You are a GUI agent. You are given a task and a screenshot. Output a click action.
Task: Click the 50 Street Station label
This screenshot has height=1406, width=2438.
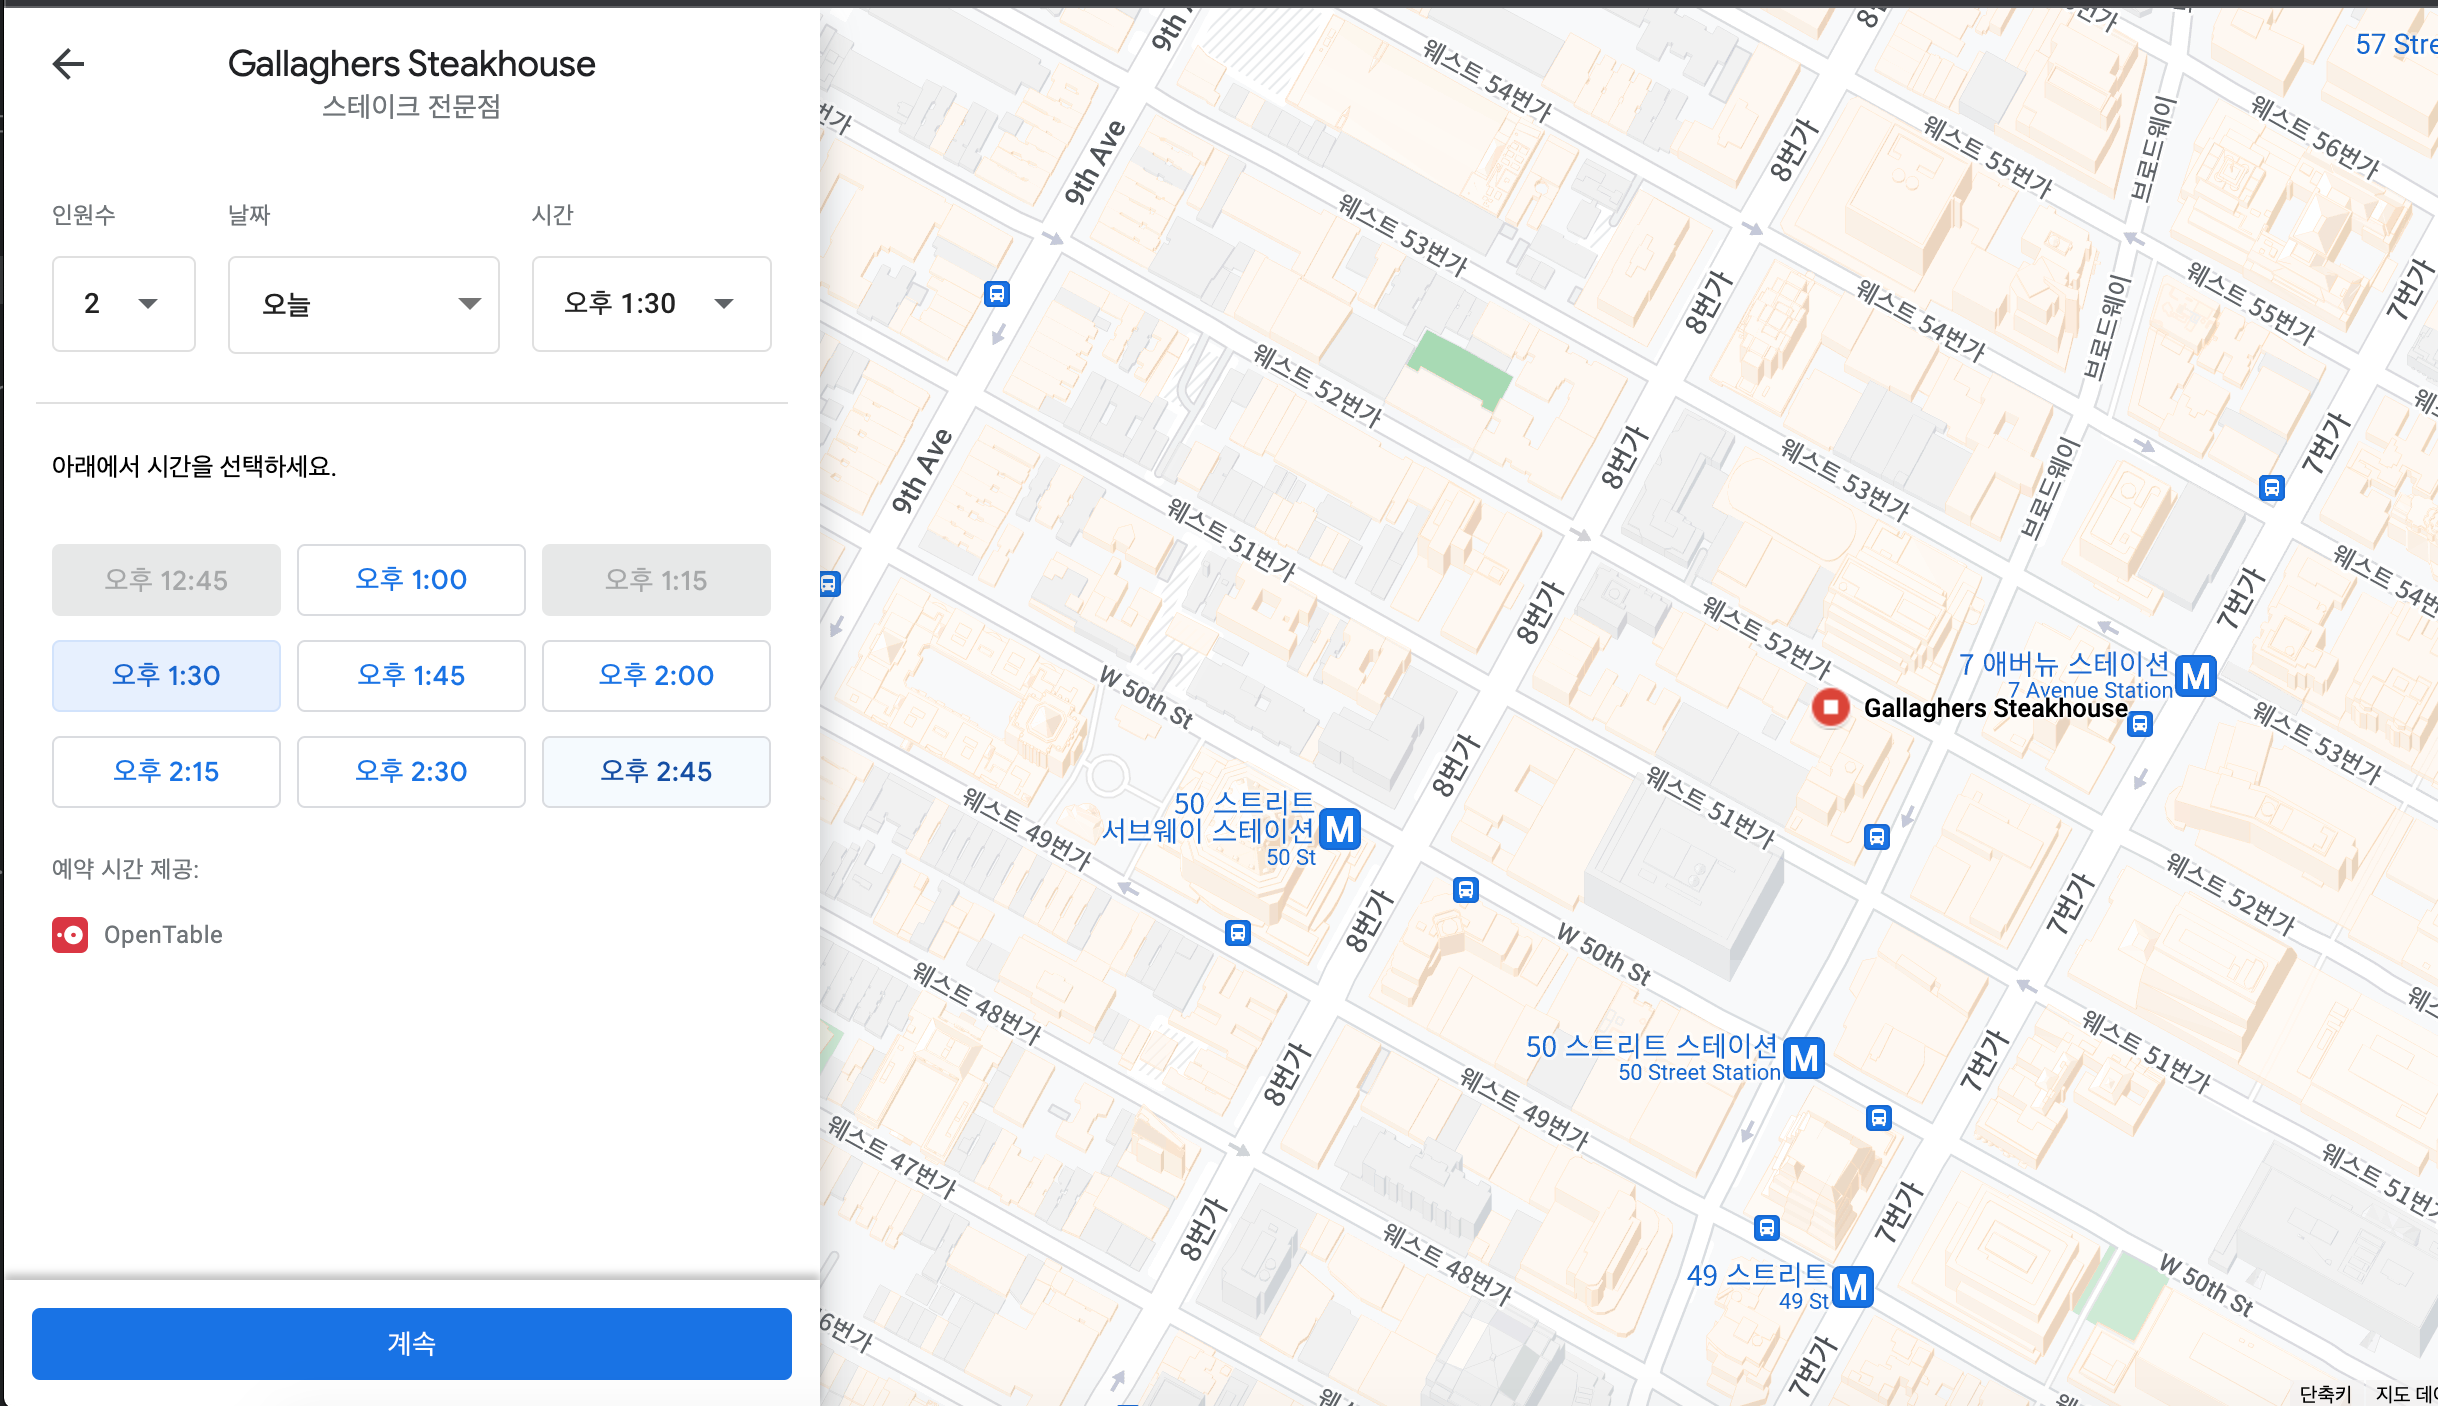click(1699, 1073)
